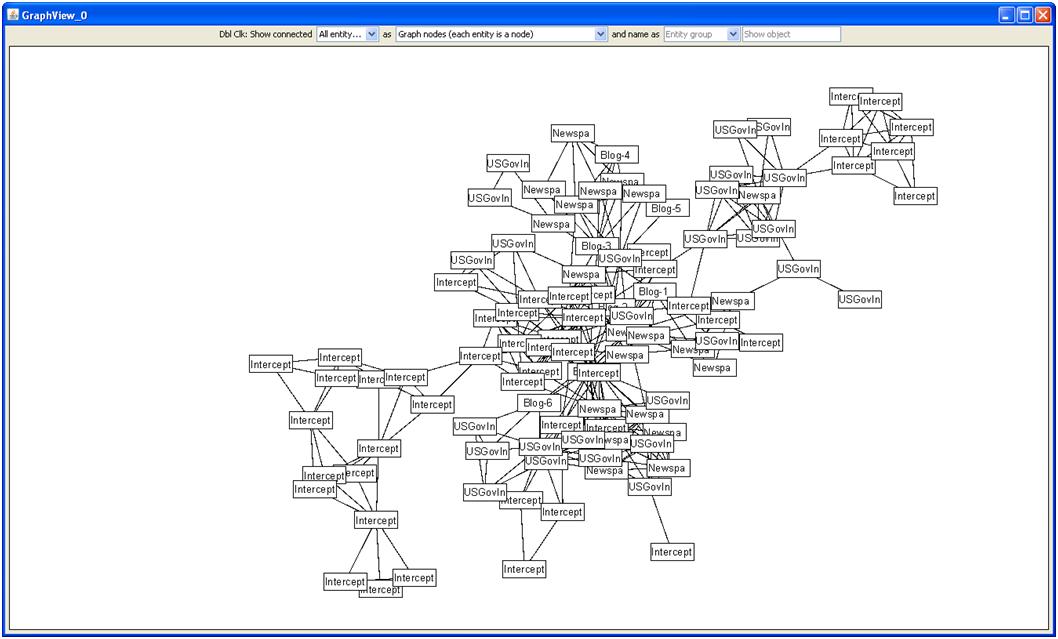Maximize the GraphView_0 window
The image size is (1058, 639).
1025,15
